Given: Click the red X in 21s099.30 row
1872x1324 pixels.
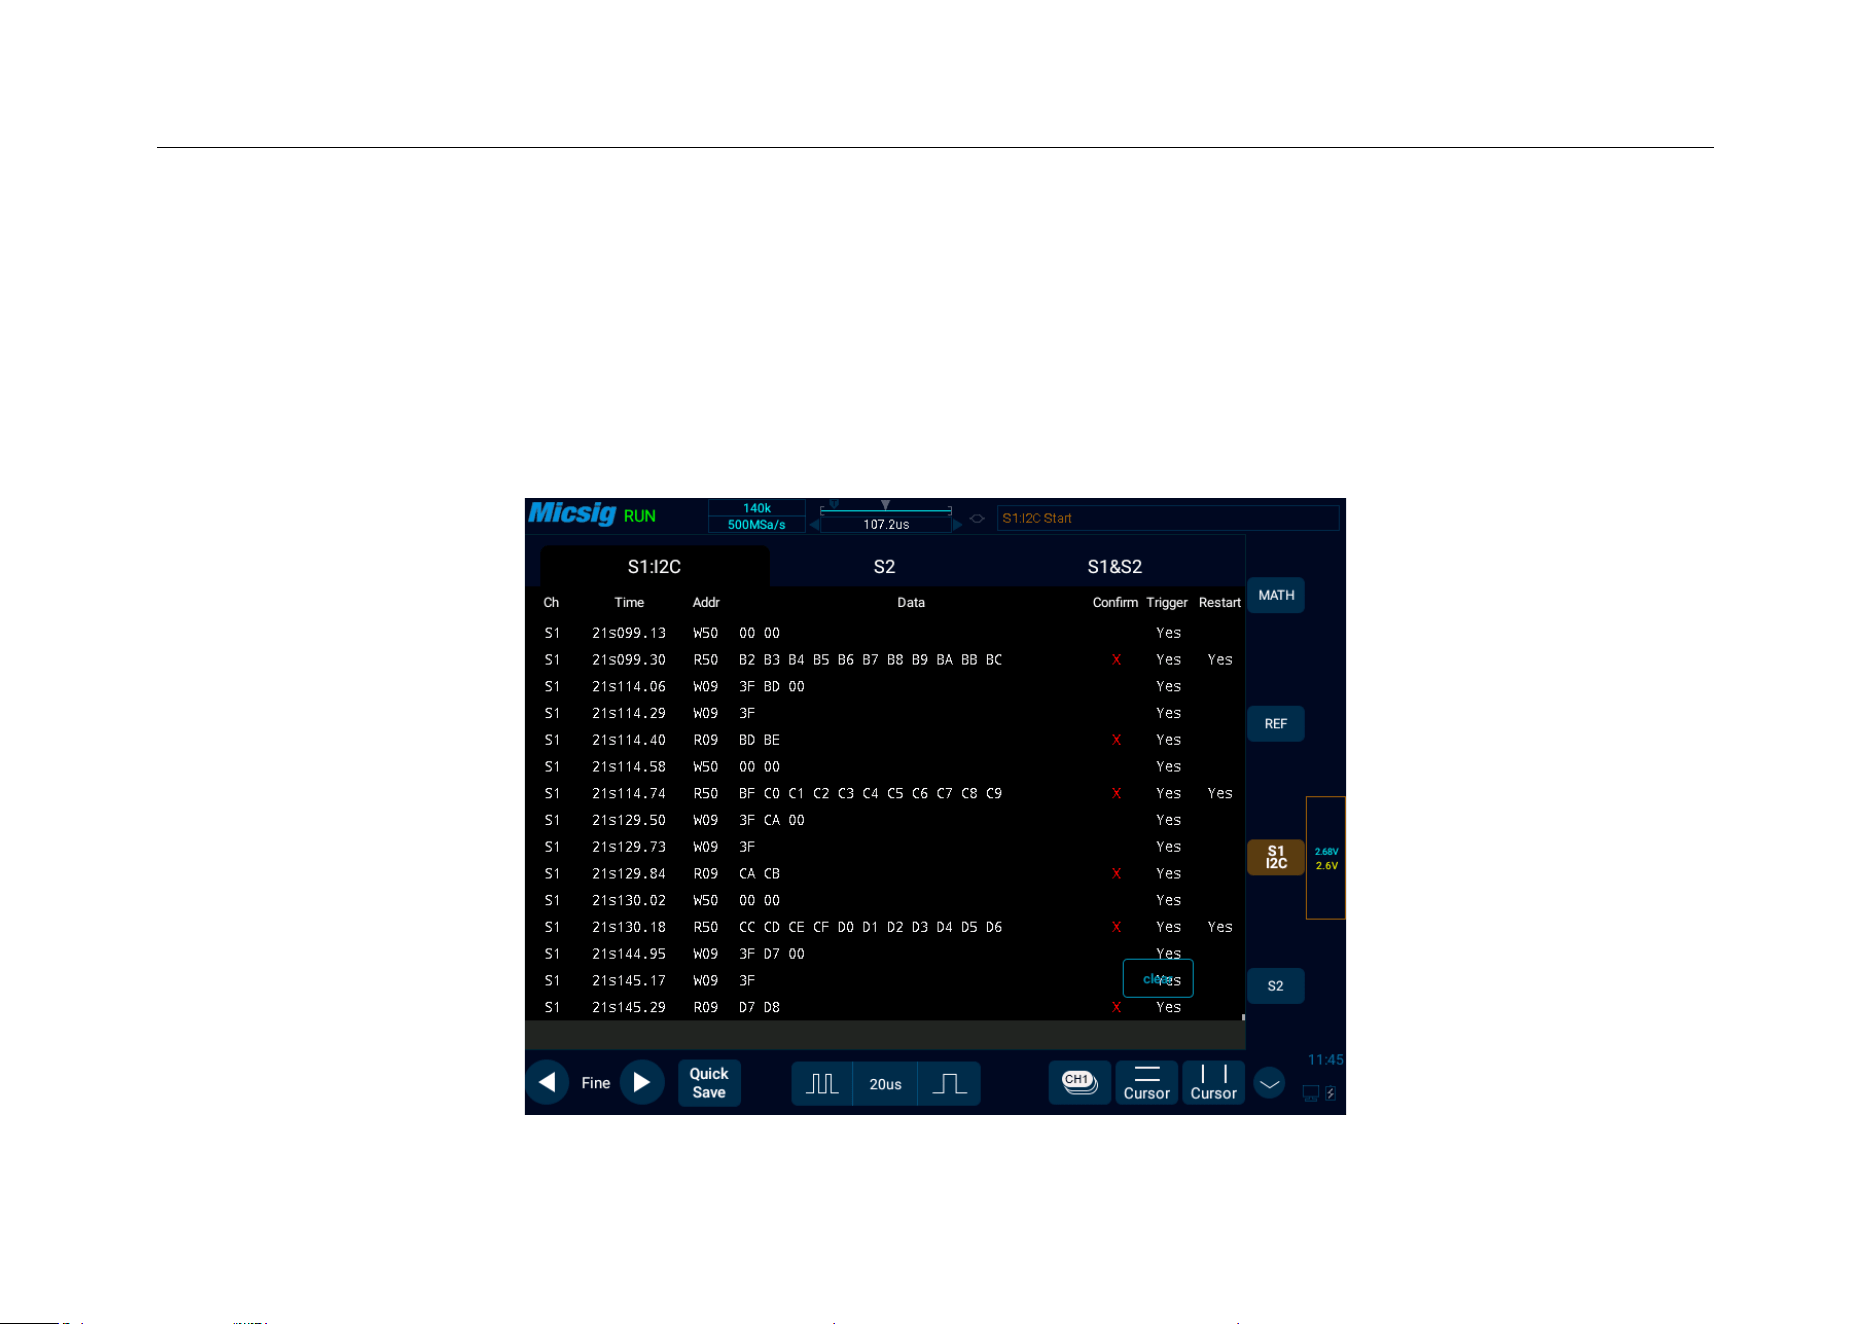Looking at the screenshot, I should (x=1116, y=660).
